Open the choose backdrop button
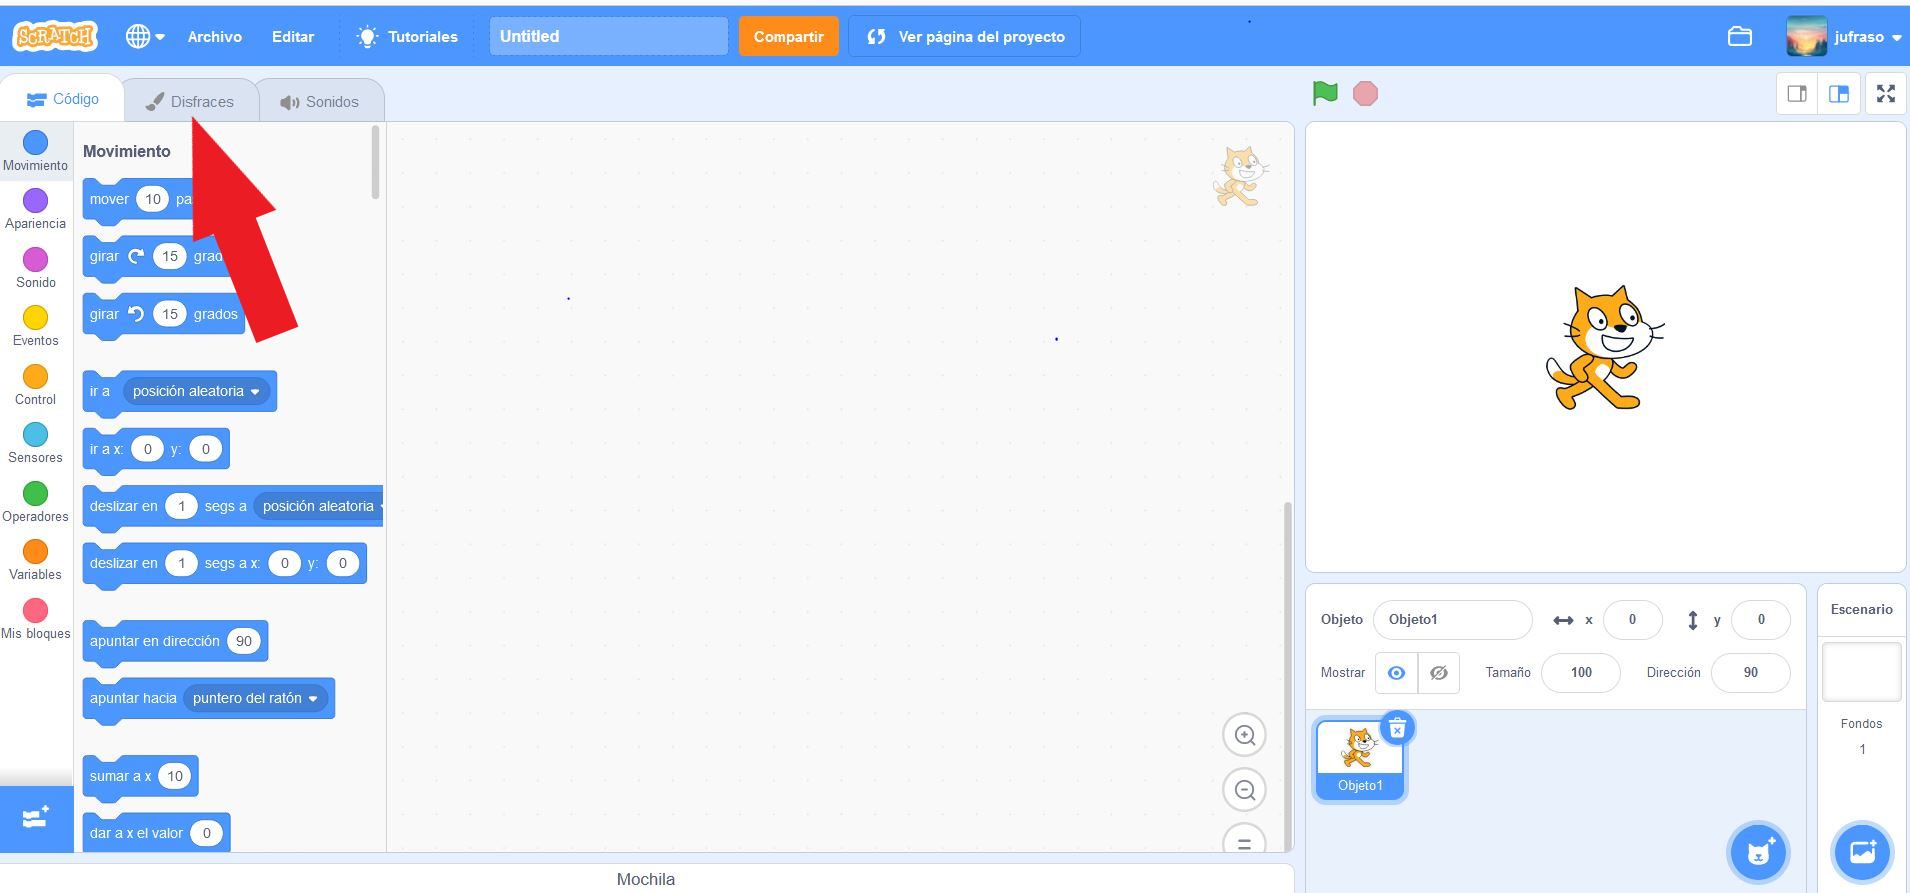The width and height of the screenshot is (1910, 893). (1862, 852)
